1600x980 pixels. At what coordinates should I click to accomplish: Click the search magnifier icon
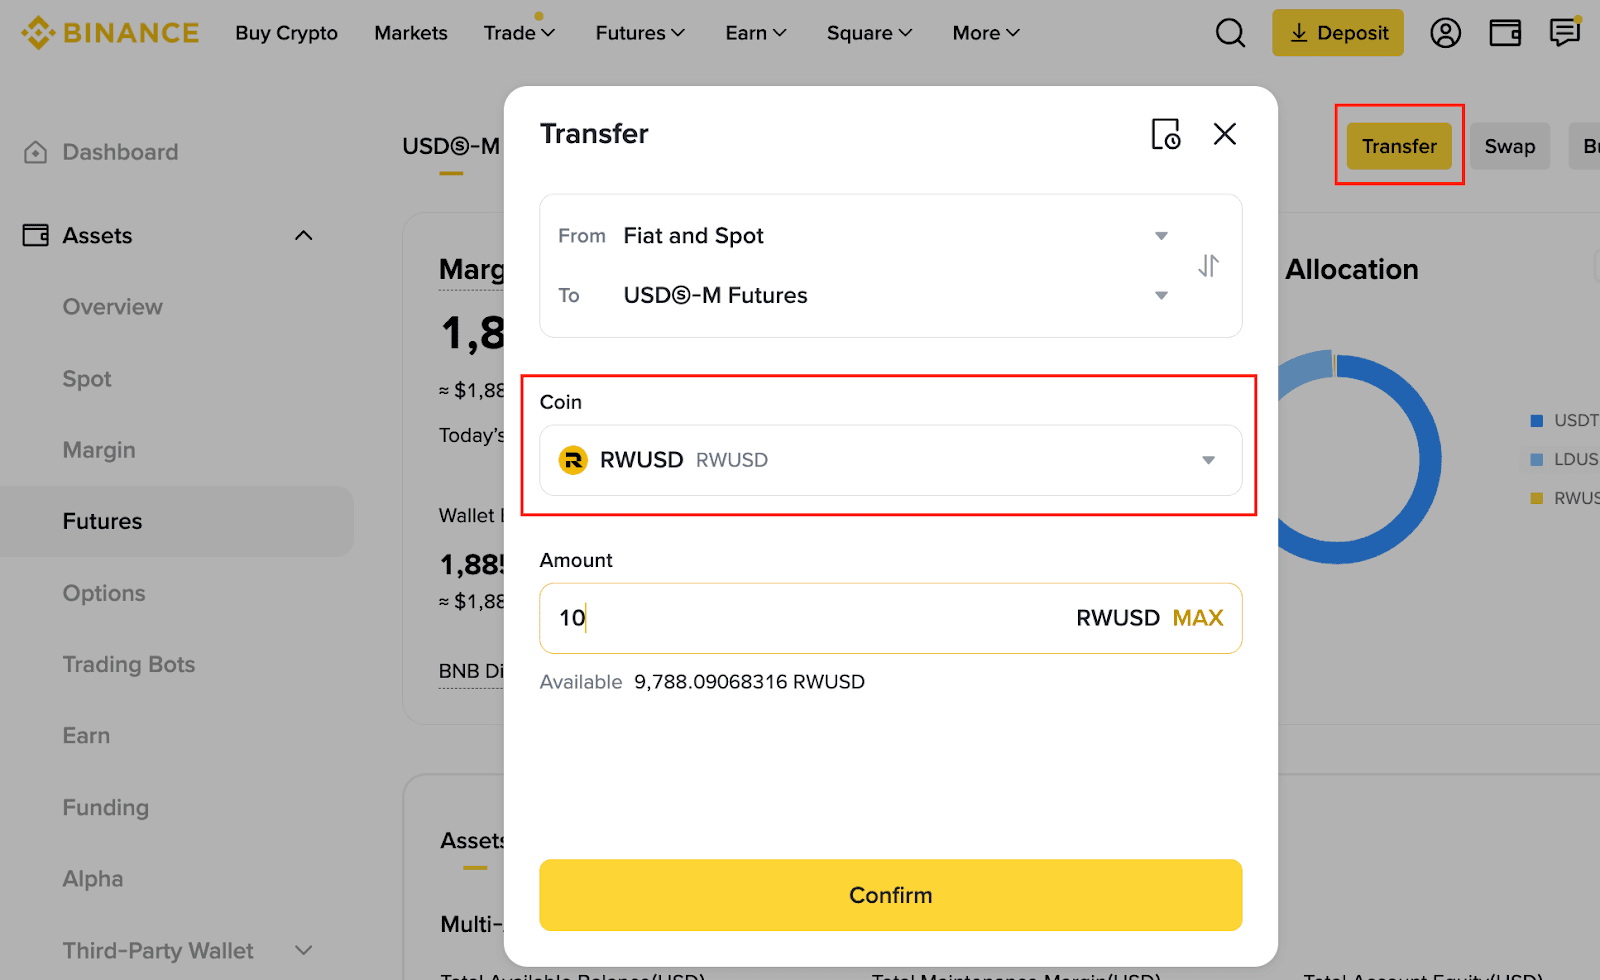1230,33
